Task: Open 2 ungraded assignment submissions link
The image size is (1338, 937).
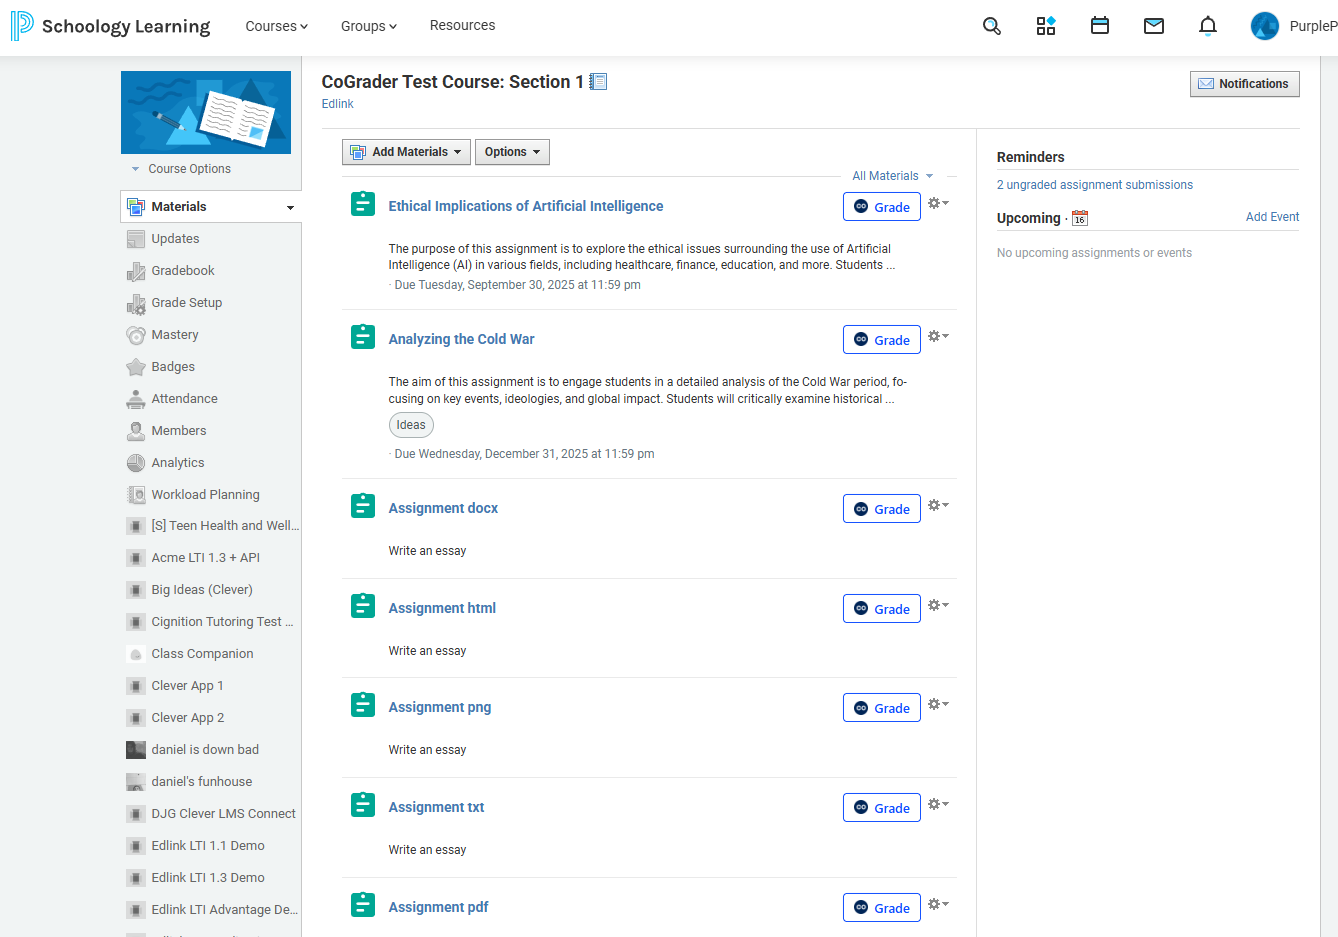Action: (x=1094, y=185)
